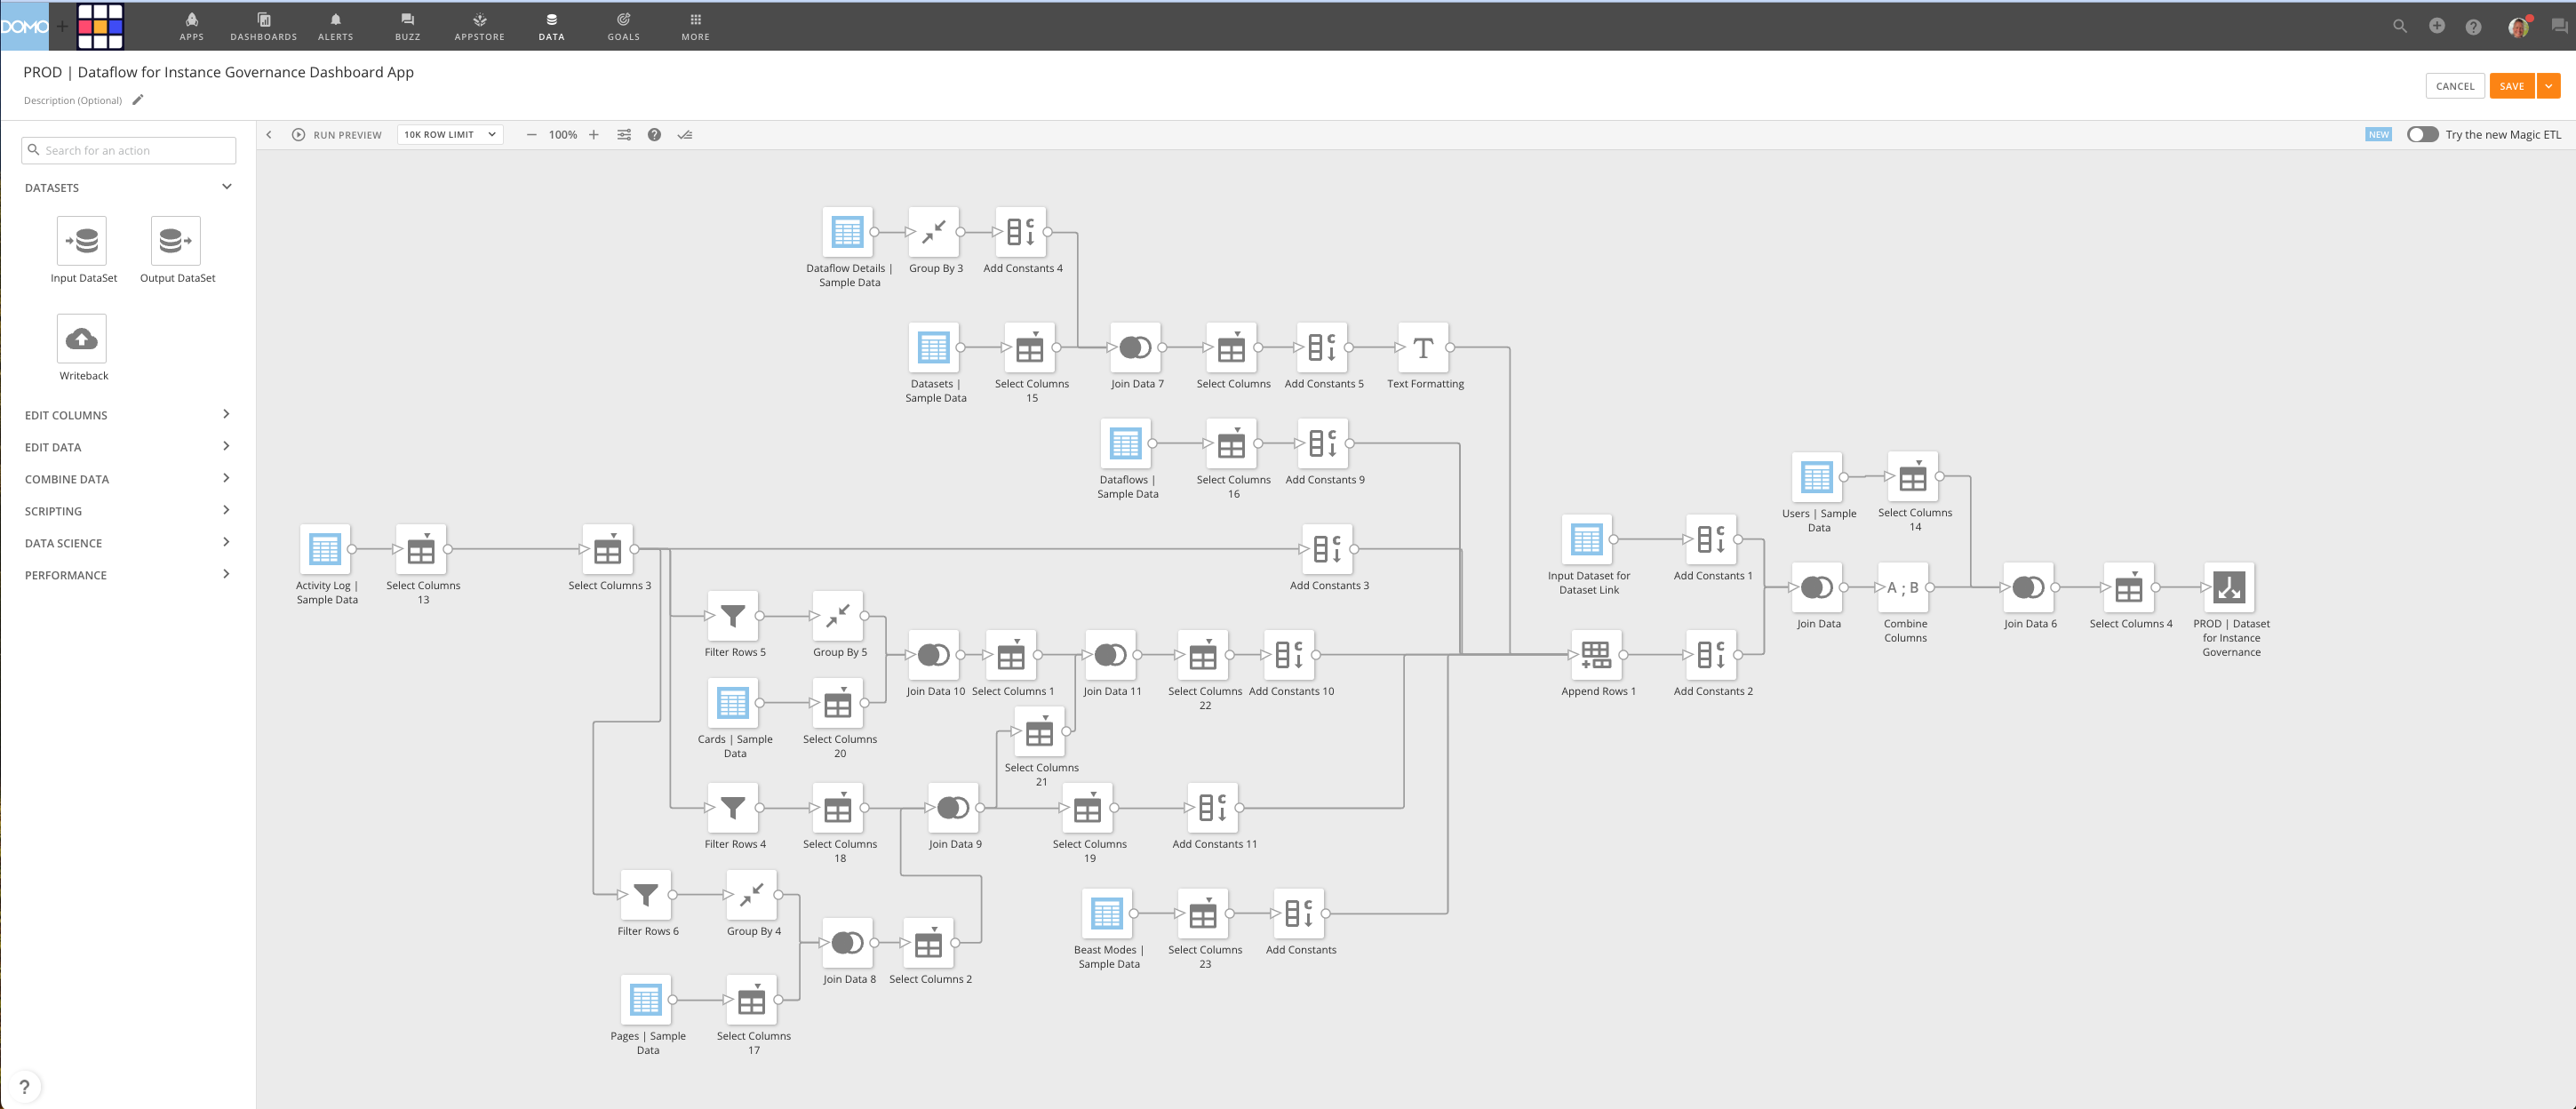Viewport: 2576px width, 1109px height.
Task: Click the Cards Sample Data node
Action: [733, 703]
